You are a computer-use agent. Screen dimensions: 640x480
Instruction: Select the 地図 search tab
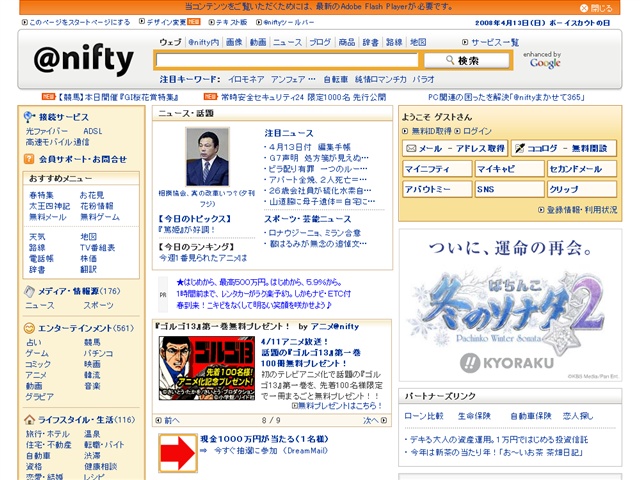click(418, 42)
